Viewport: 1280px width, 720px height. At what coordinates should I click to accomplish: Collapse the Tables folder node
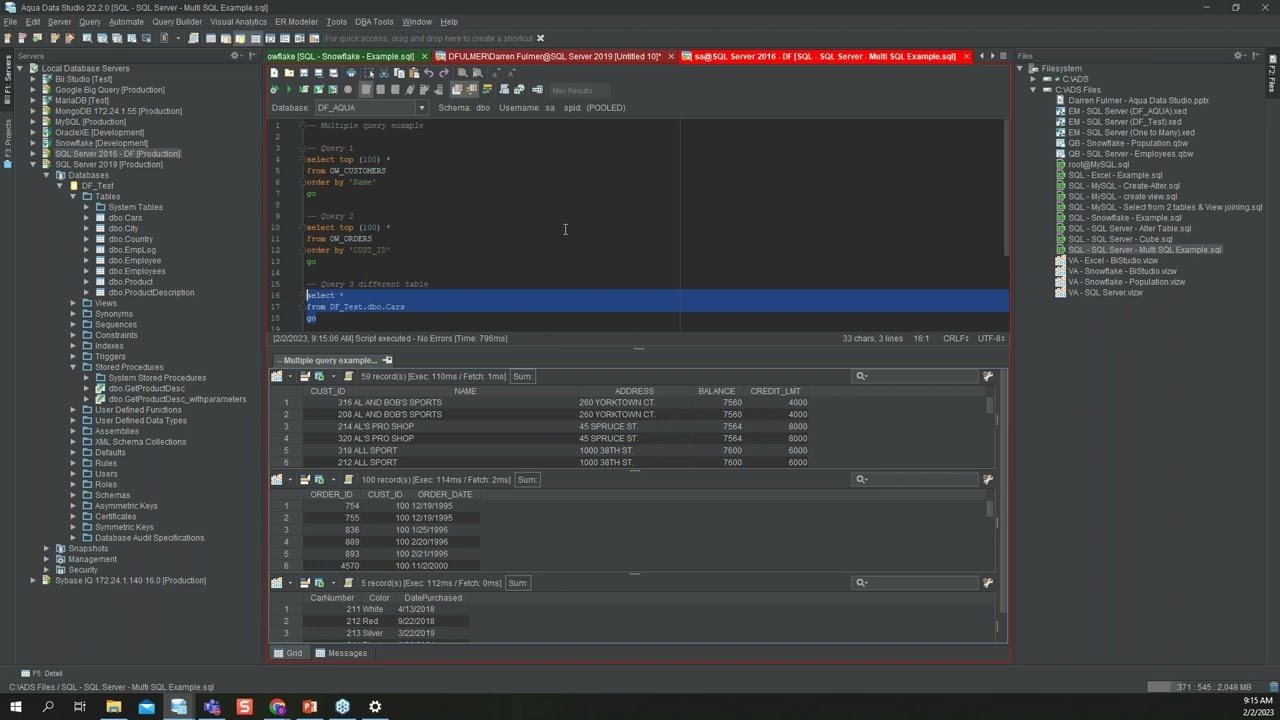[x=73, y=196]
